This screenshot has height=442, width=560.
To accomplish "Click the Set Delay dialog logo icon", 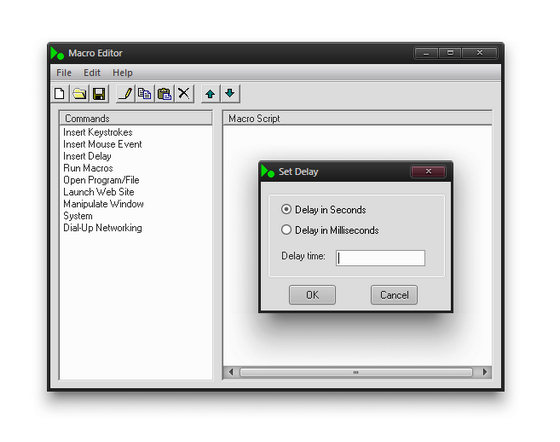I will [x=268, y=171].
